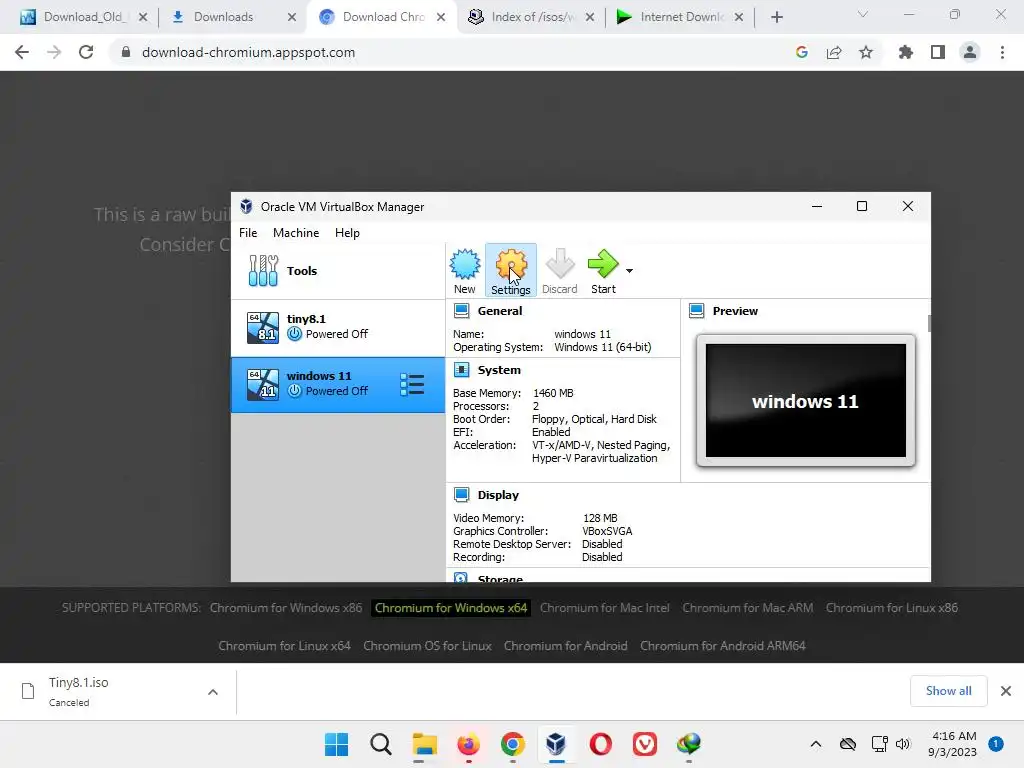The width and height of the screenshot is (1024, 768).
Task: Open File Explorer from the taskbar
Action: click(424, 744)
